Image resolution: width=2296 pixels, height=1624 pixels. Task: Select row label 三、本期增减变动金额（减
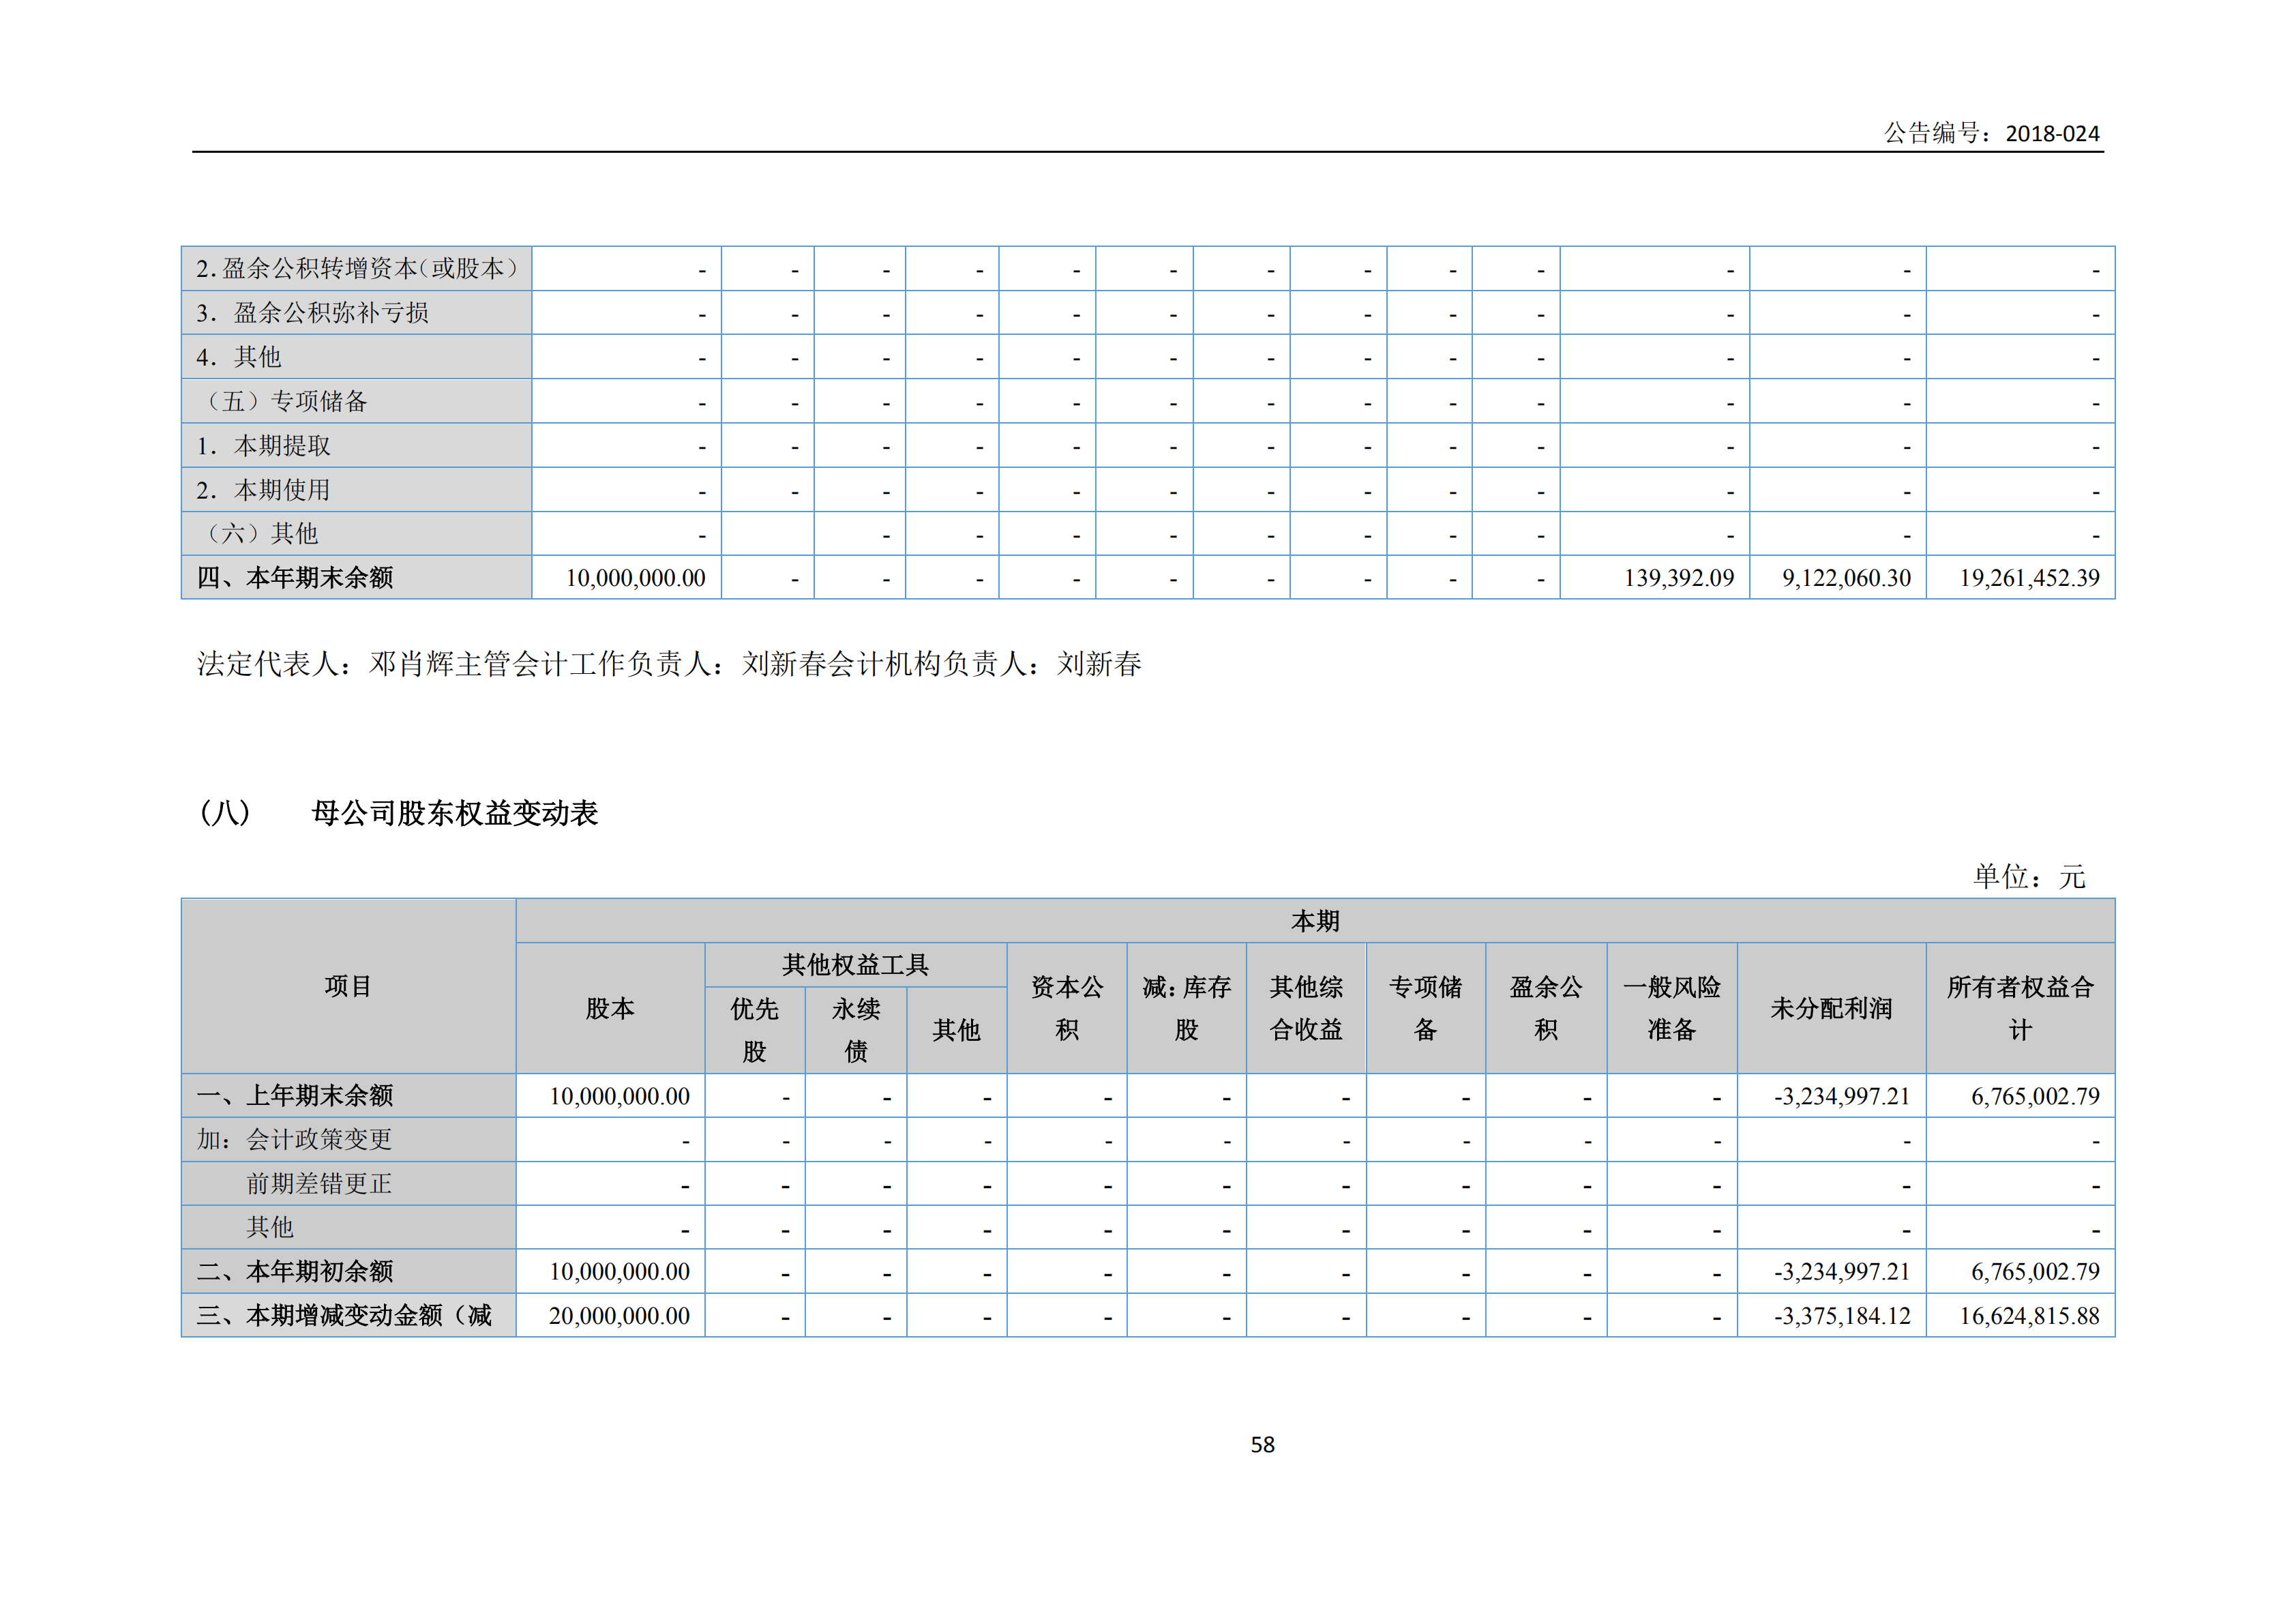click(344, 1315)
